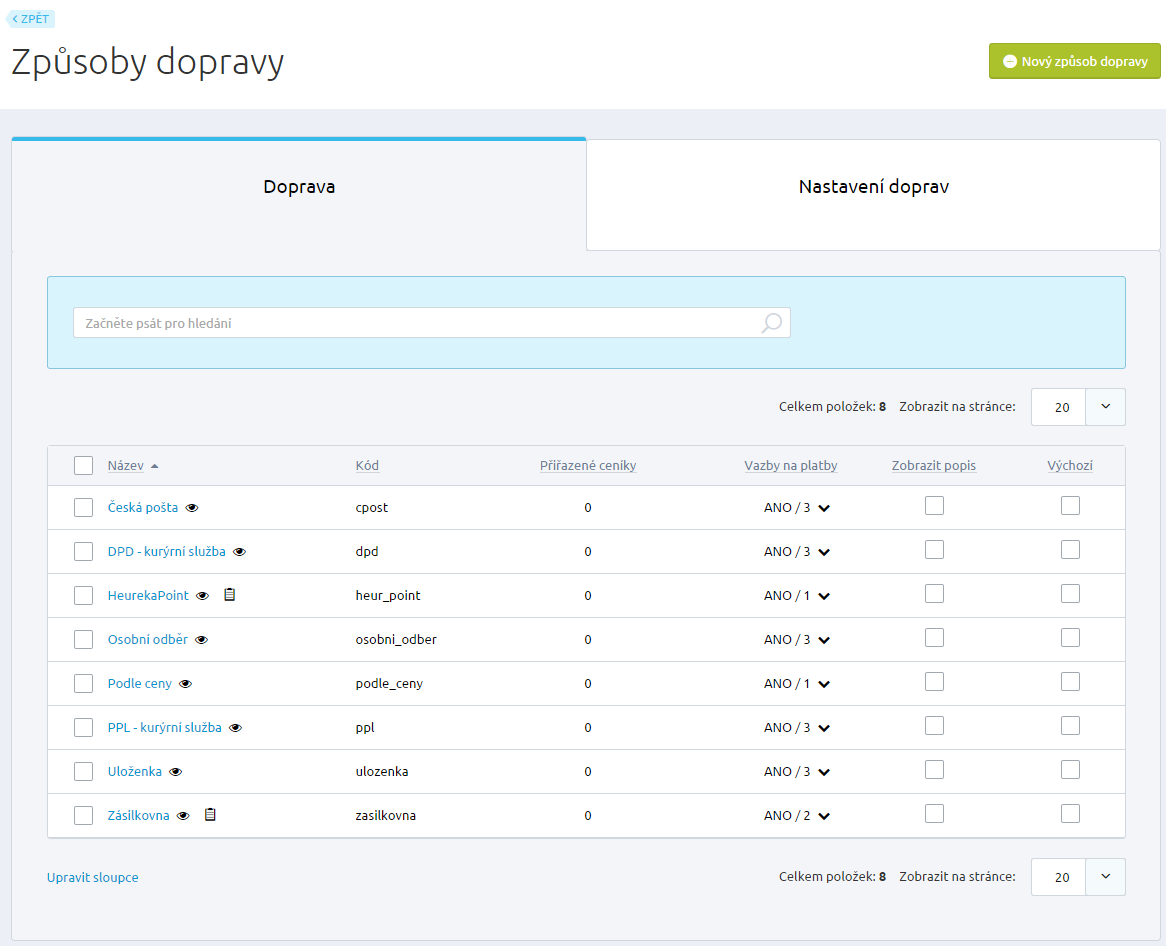Toggle the eye icon beside Osobní odběr
The width and height of the screenshot is (1166, 946).
(202, 640)
